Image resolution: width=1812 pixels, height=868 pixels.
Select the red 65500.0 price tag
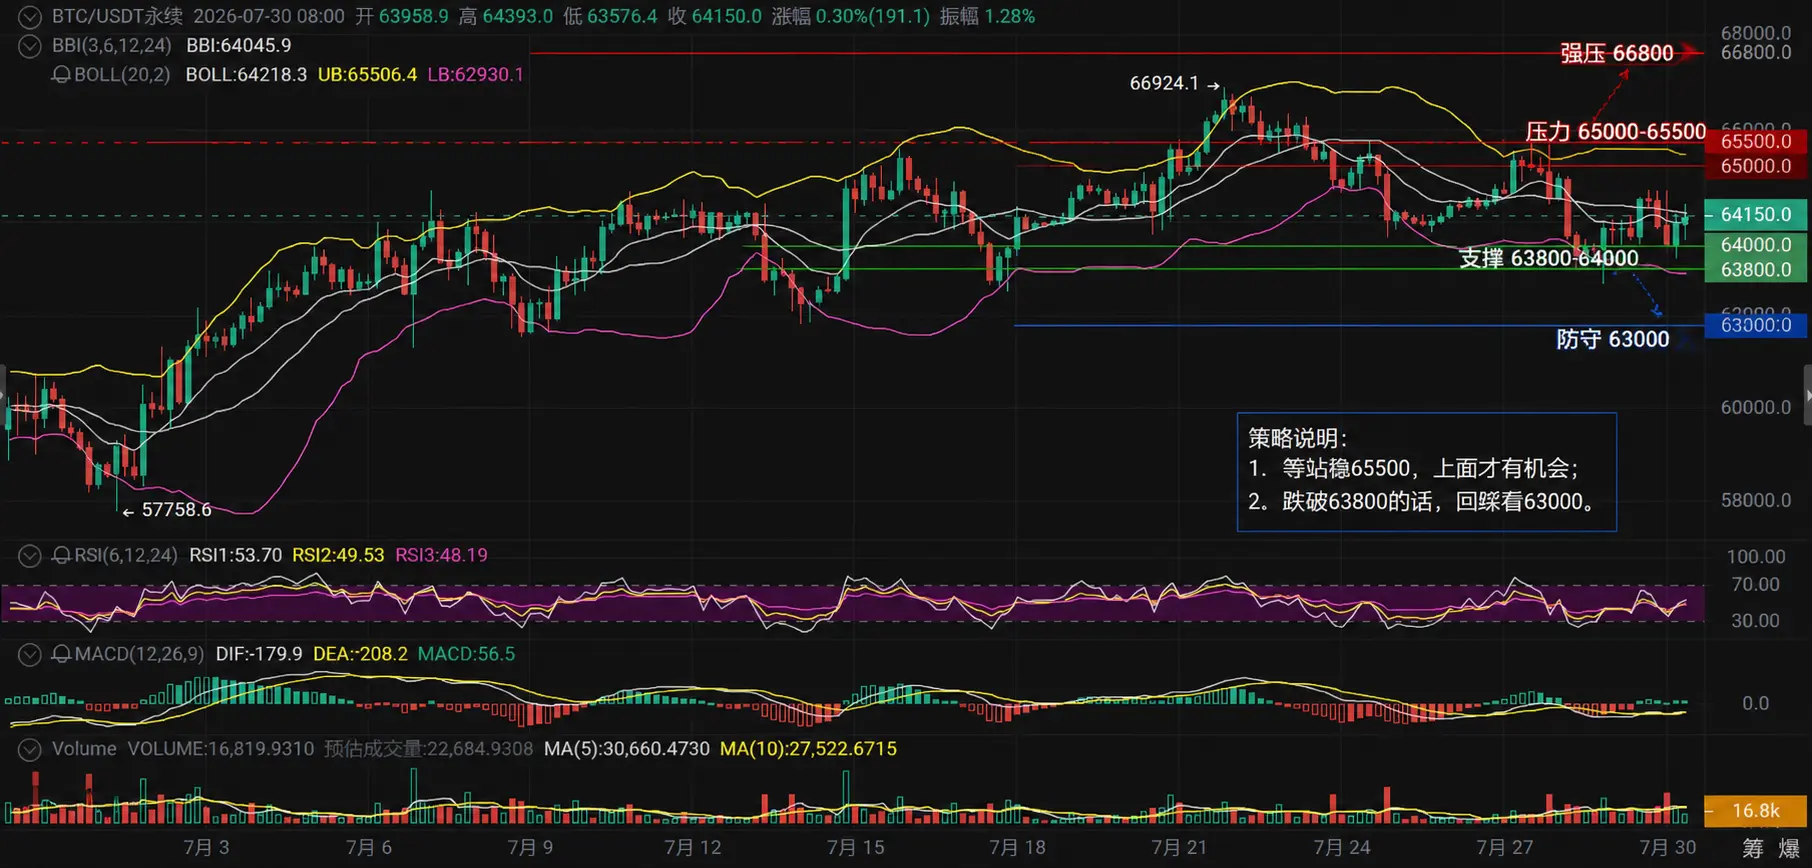pyautogui.click(x=1756, y=141)
